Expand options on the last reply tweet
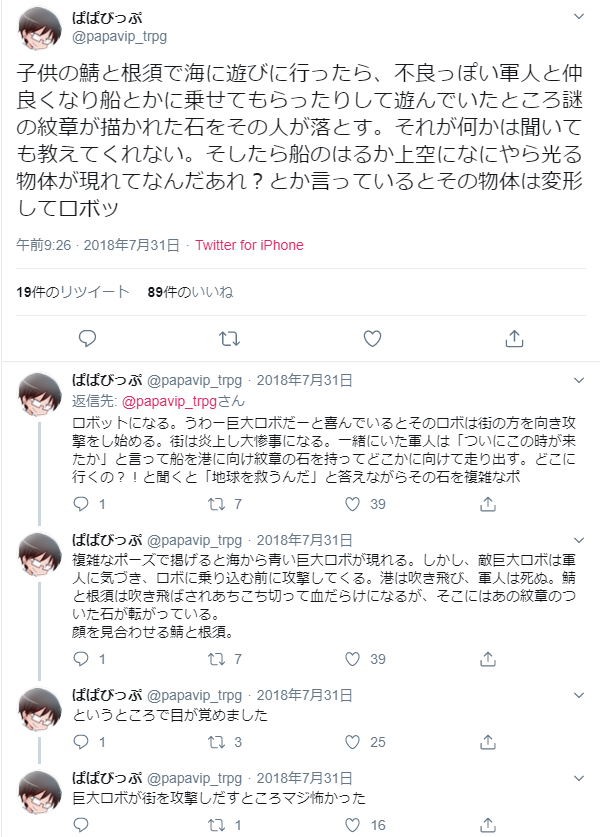The height and width of the screenshot is (837, 600). point(579,777)
